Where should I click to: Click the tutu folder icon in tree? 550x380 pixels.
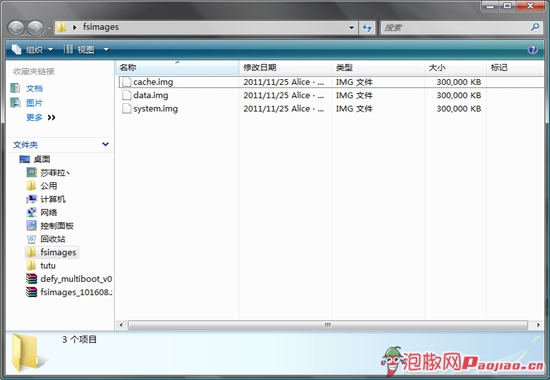31,265
